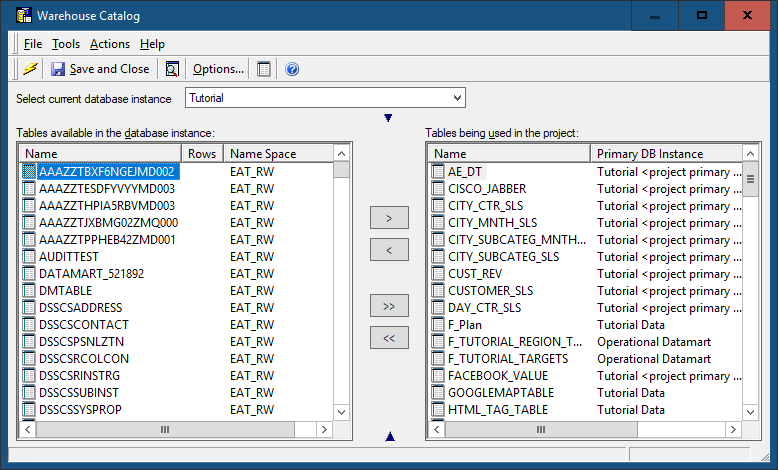Collapse panel using the top down arrow
Screen dimensions: 778x470
pyautogui.click(x=389, y=118)
